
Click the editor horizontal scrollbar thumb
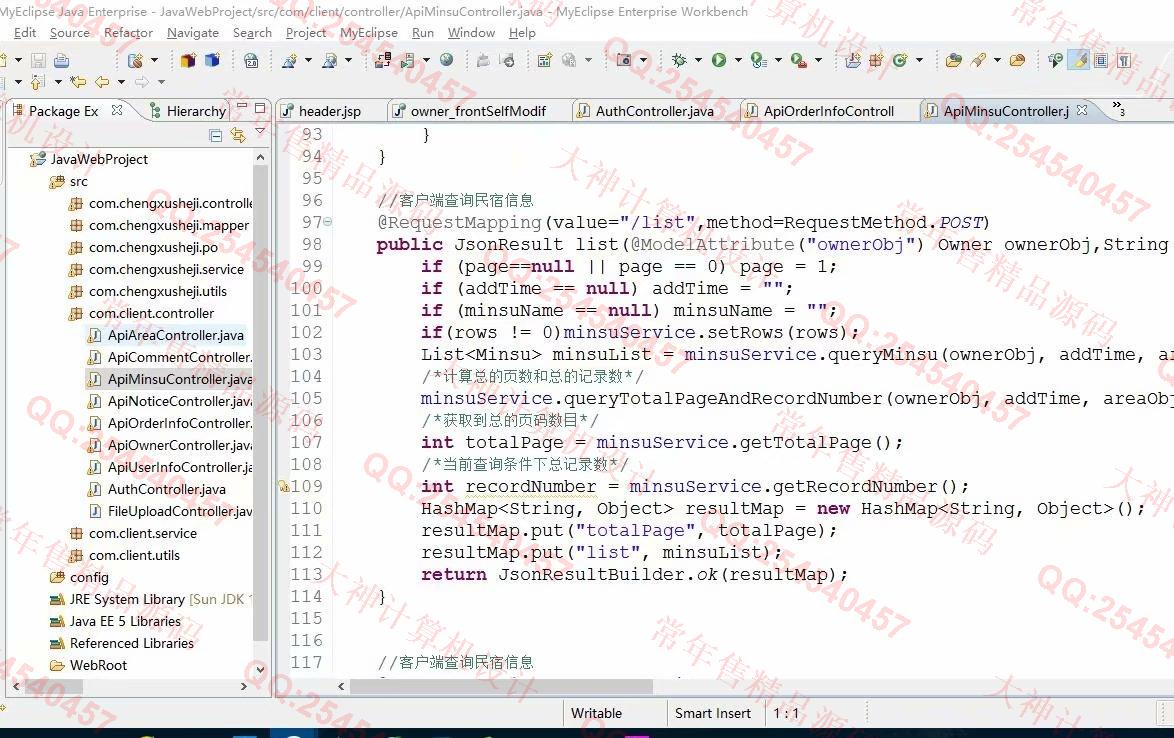[x=502, y=686]
